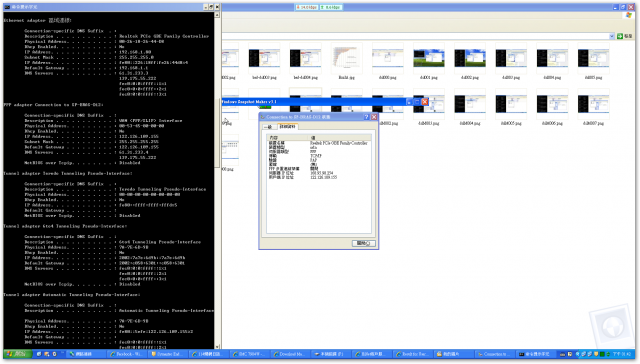Minimize the Windows Snapshot Maker window
This screenshot has height=364, width=640.
point(409,102)
